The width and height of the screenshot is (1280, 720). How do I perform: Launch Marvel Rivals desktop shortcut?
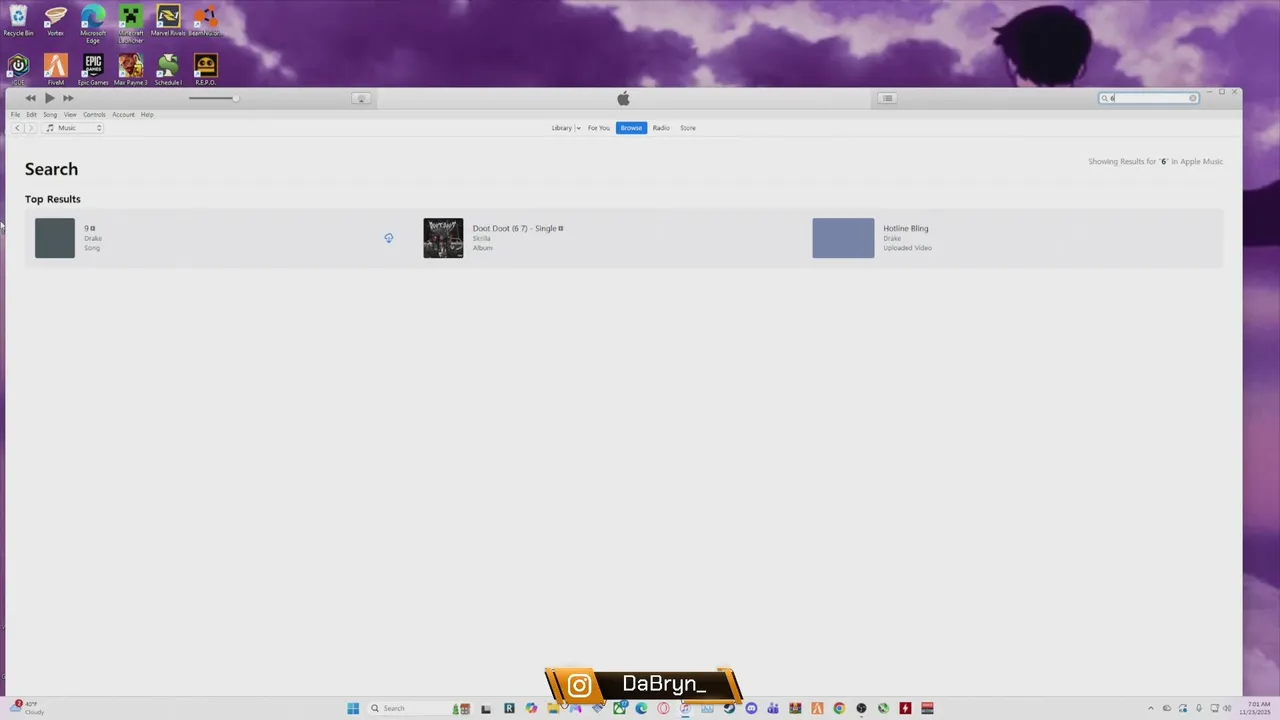click(x=168, y=20)
